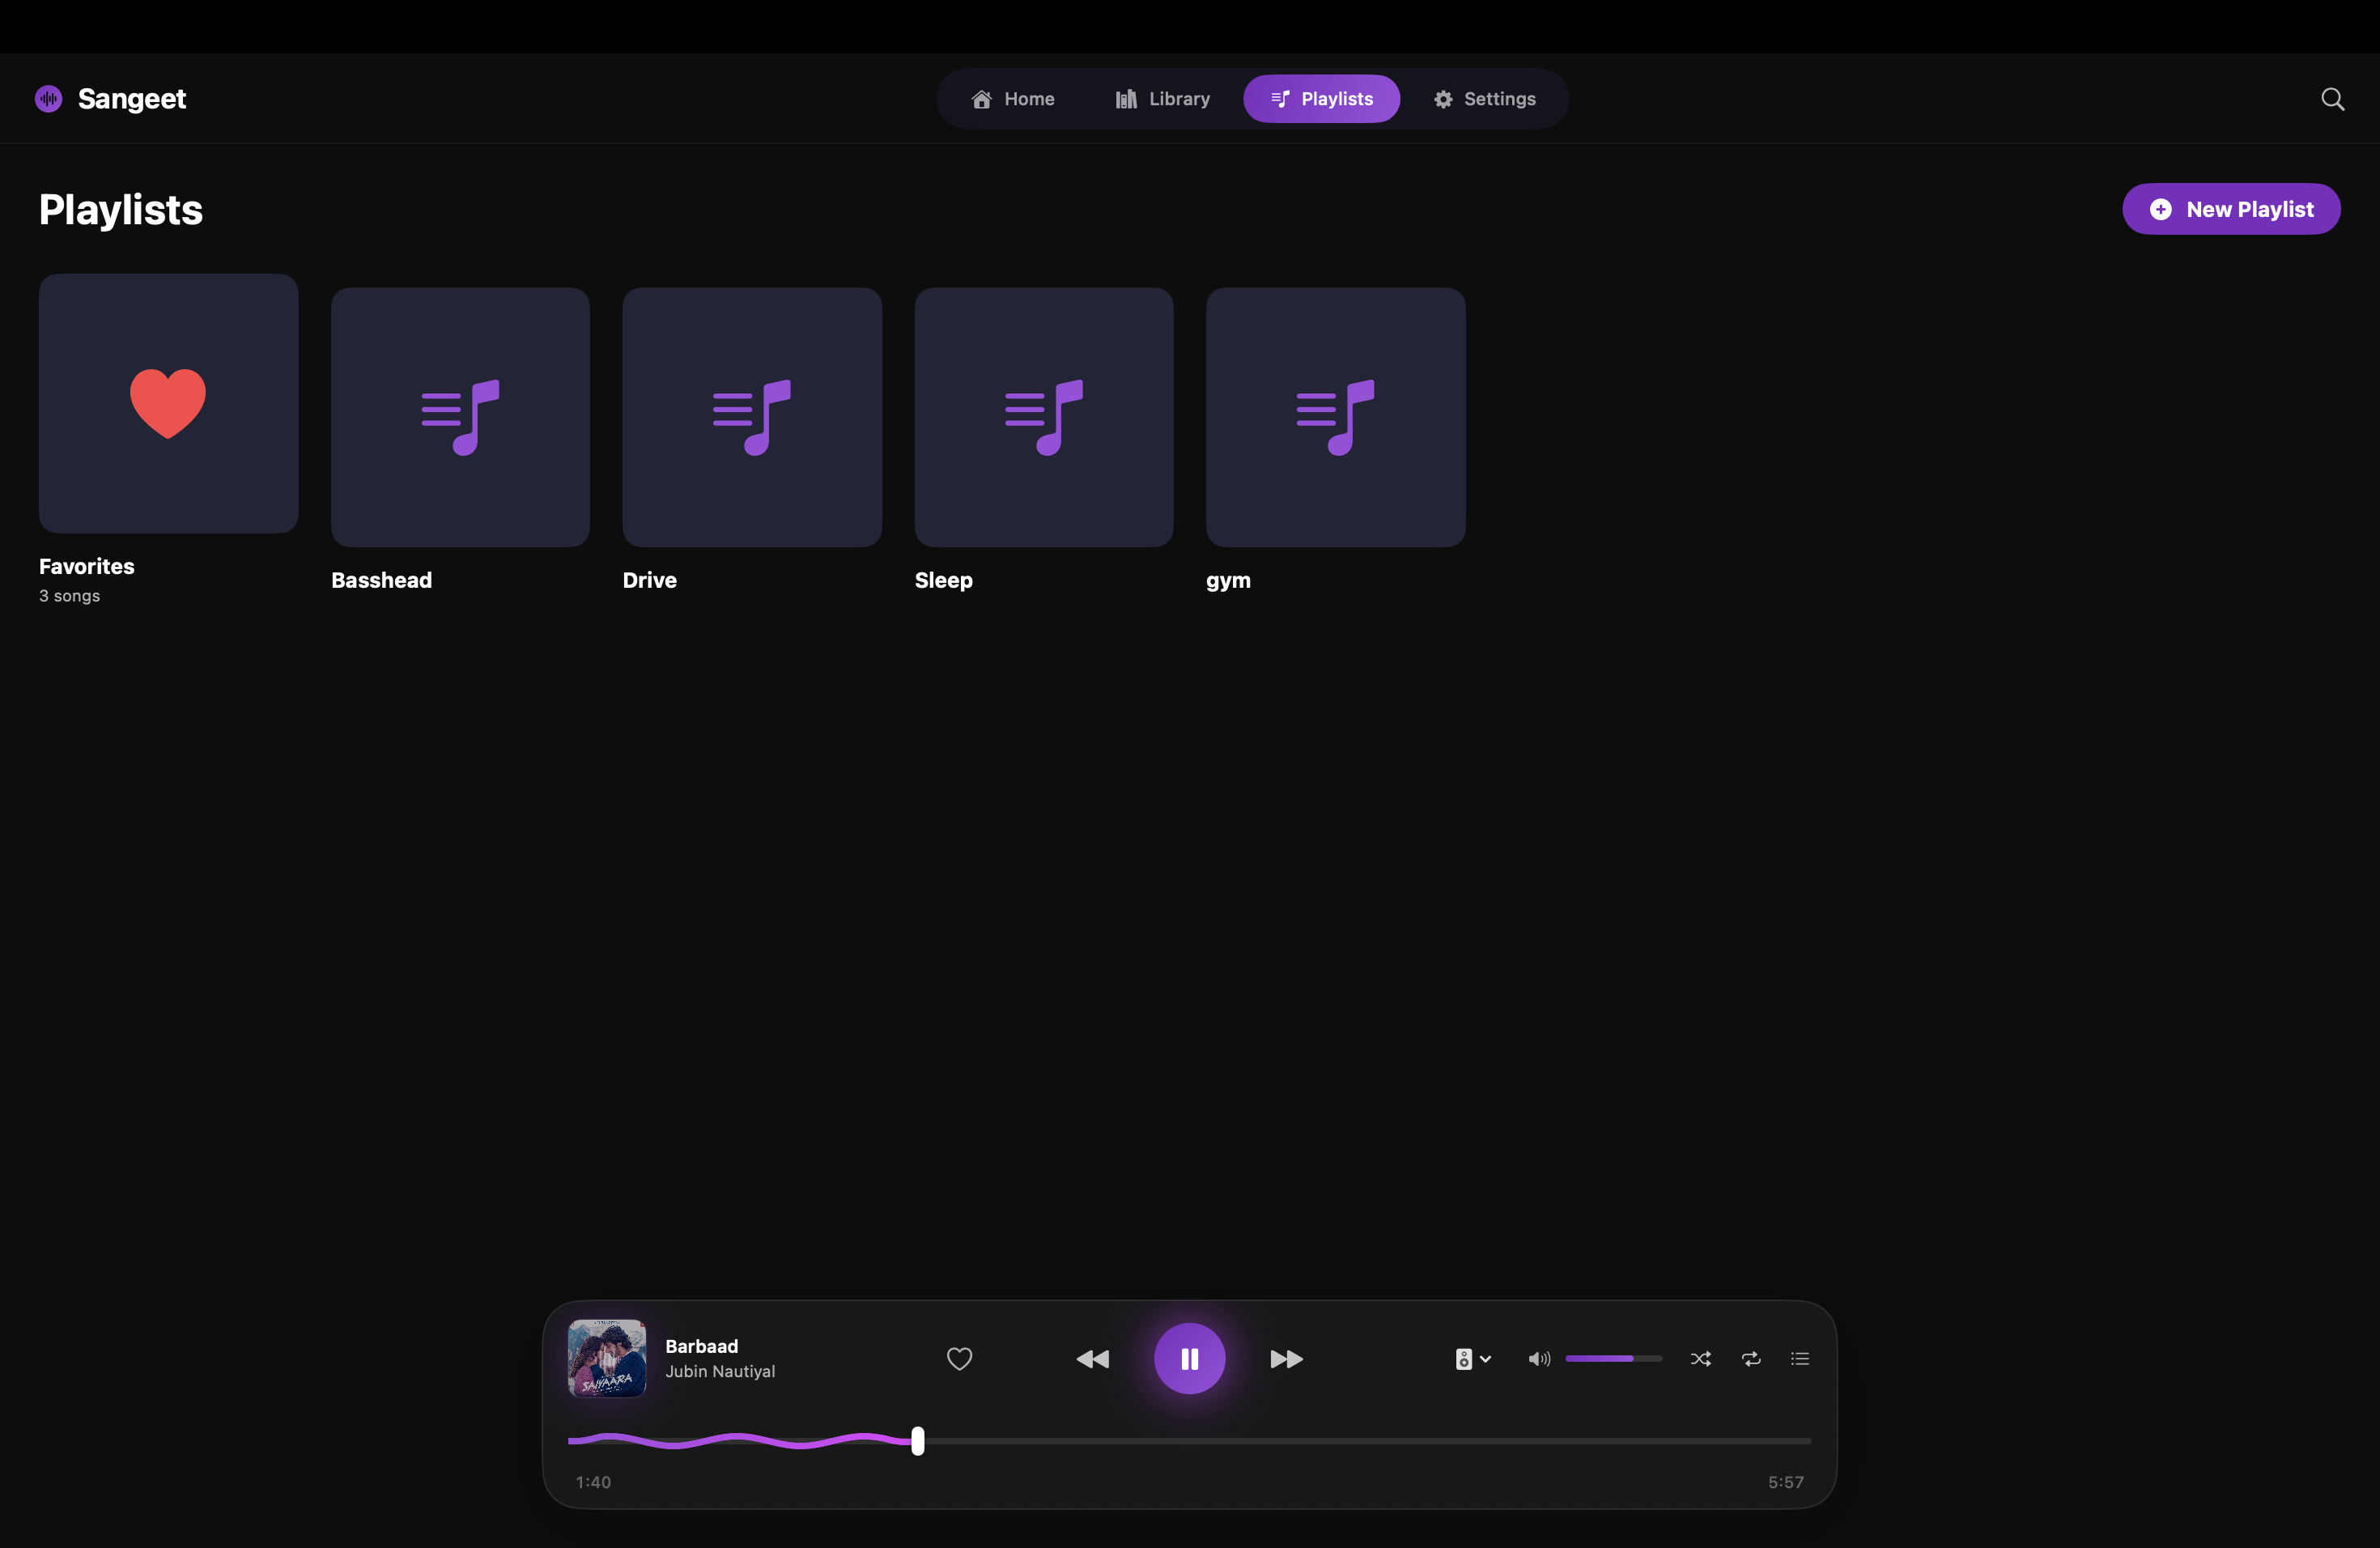Click the gym playlist title
Screen dimensions: 2380x1548
pyautogui.click(x=1228, y=582)
